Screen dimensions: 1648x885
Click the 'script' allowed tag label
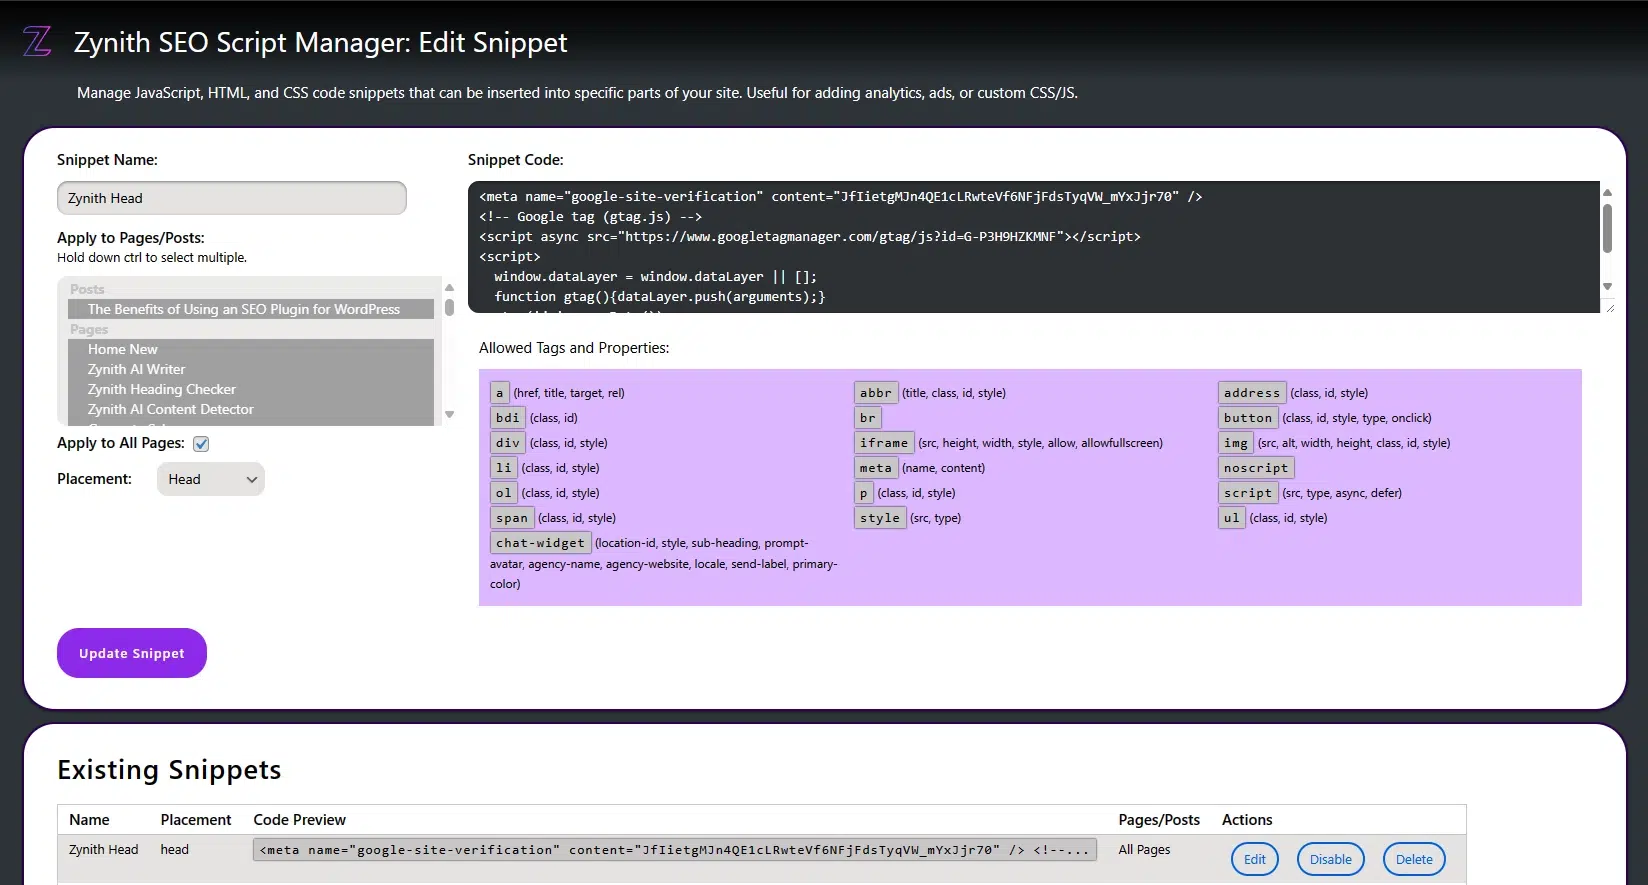pos(1248,493)
